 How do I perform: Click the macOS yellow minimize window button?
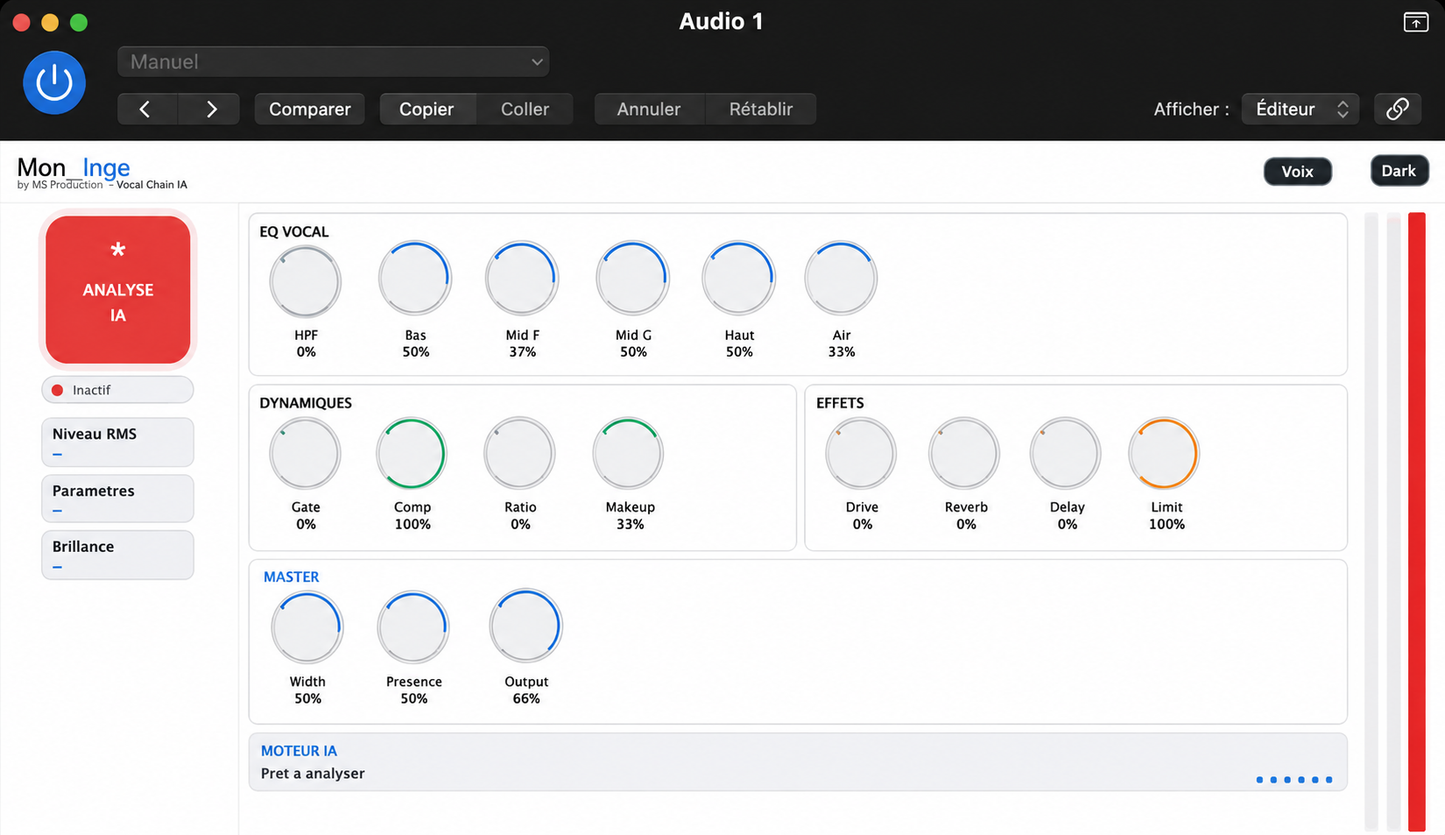point(50,22)
